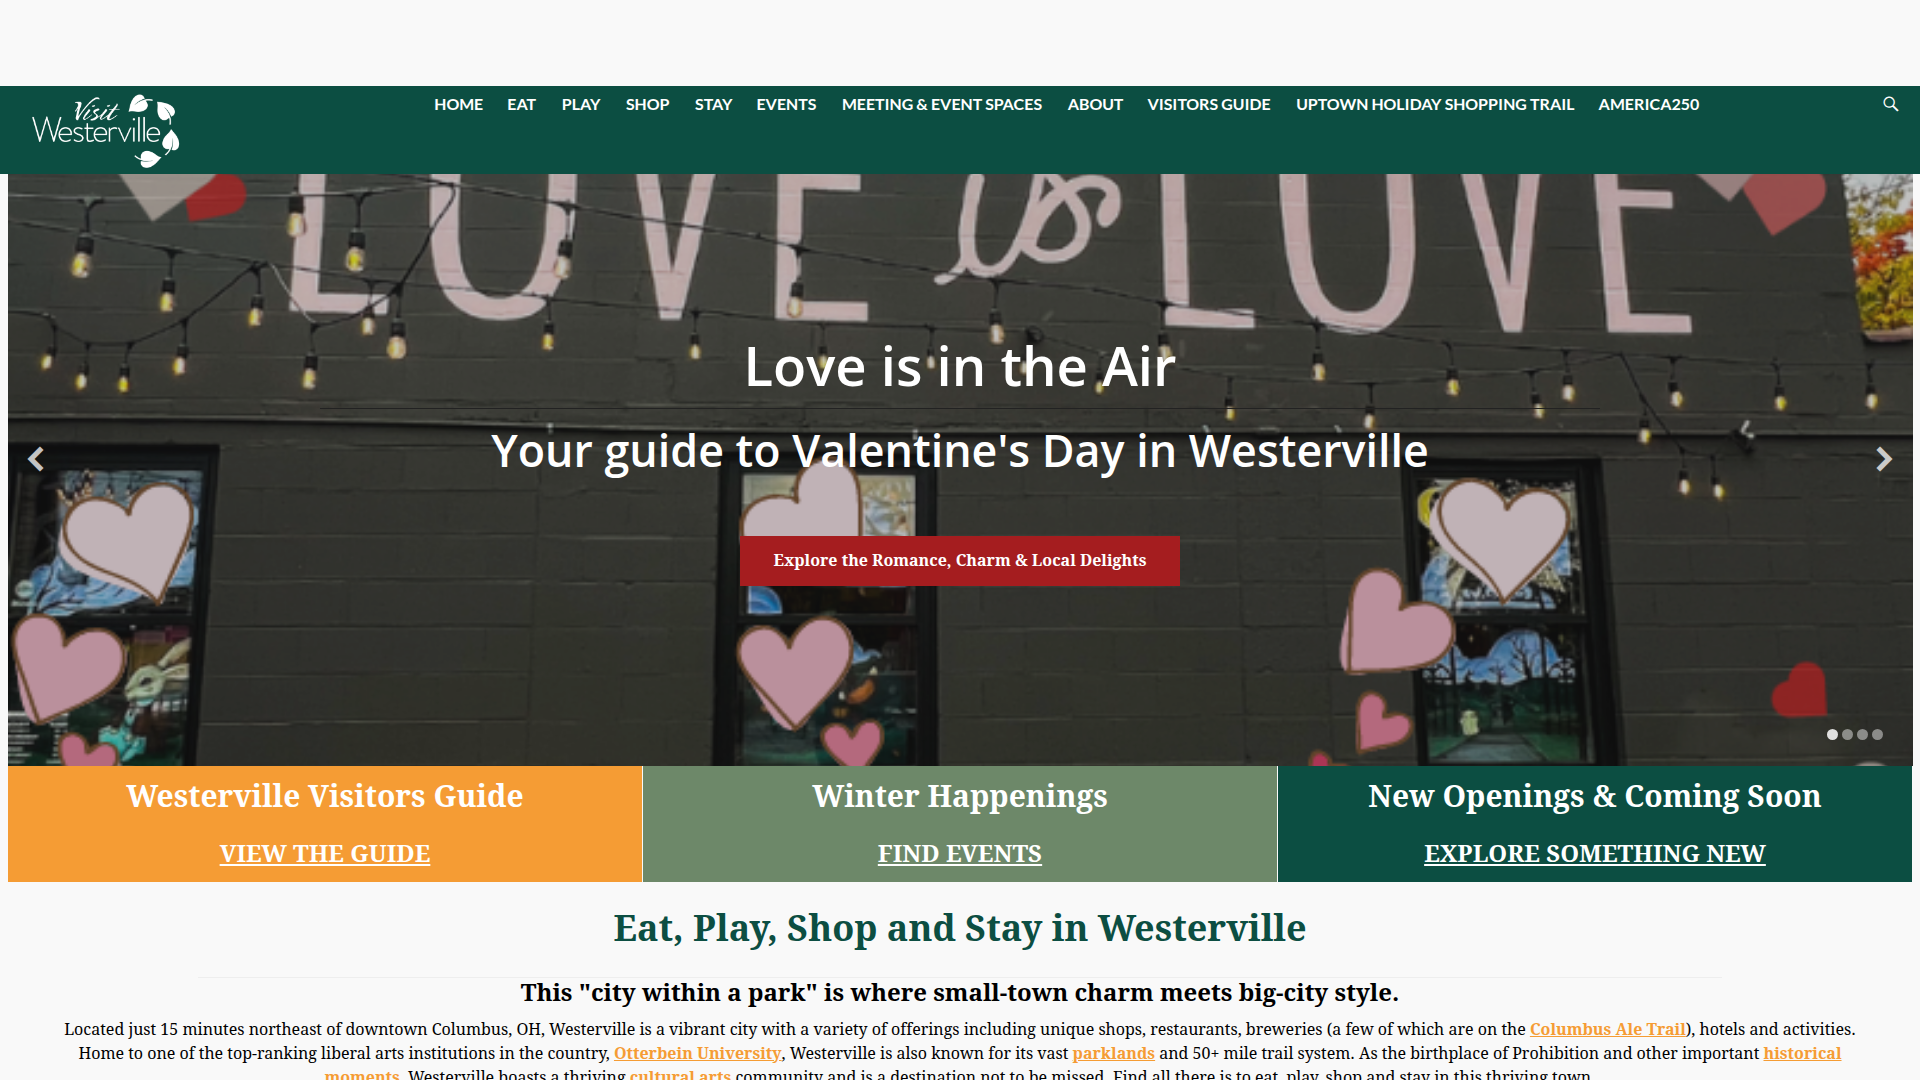Open the STAY menu item

[x=713, y=104]
